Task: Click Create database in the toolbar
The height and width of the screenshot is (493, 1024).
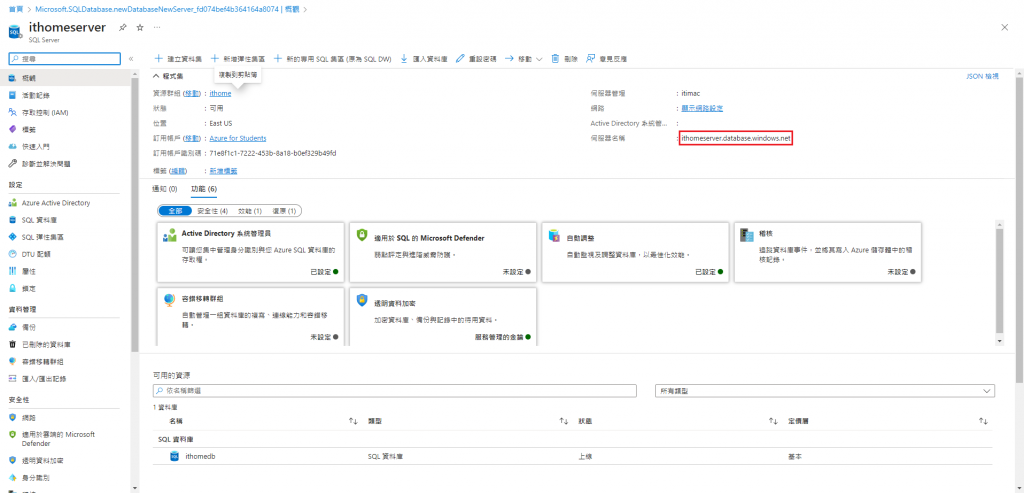Action: (178, 59)
